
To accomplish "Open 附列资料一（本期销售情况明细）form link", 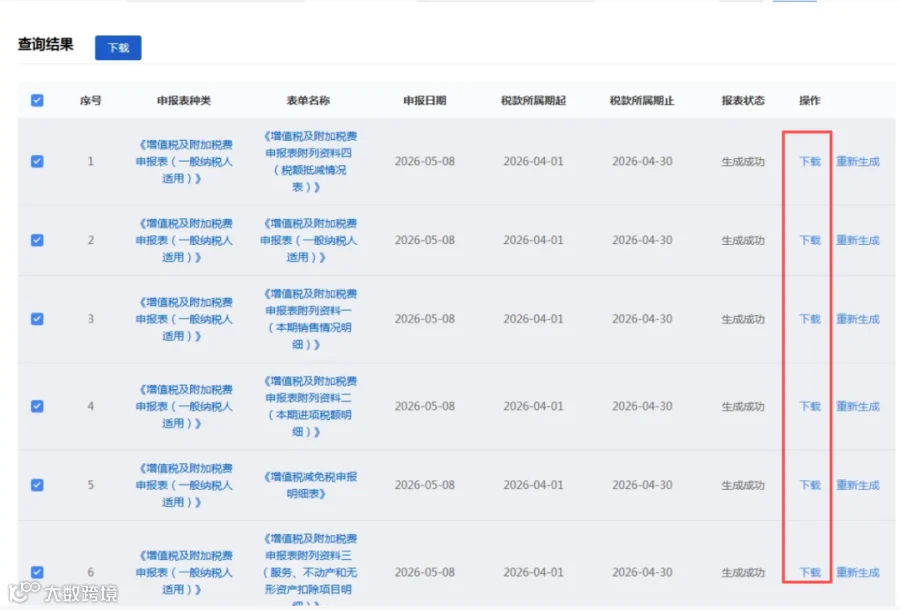I will point(309,319).
